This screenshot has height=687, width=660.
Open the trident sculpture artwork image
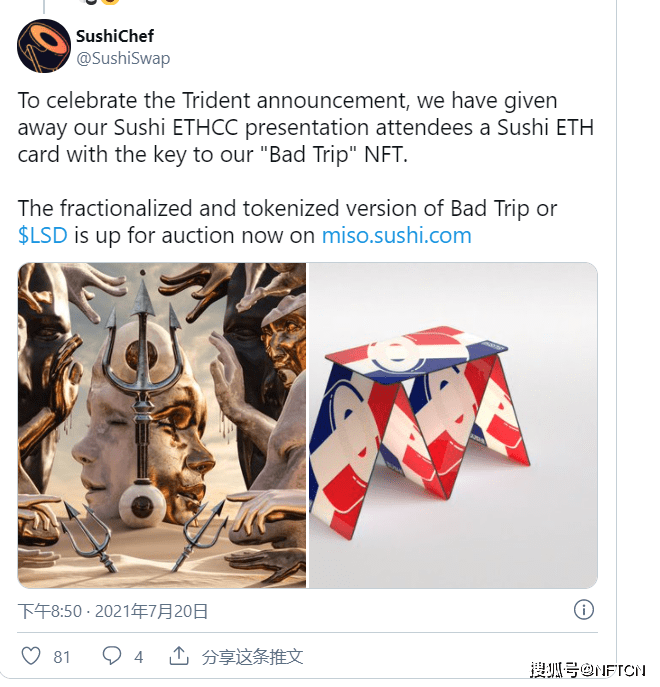pyautogui.click(x=162, y=425)
